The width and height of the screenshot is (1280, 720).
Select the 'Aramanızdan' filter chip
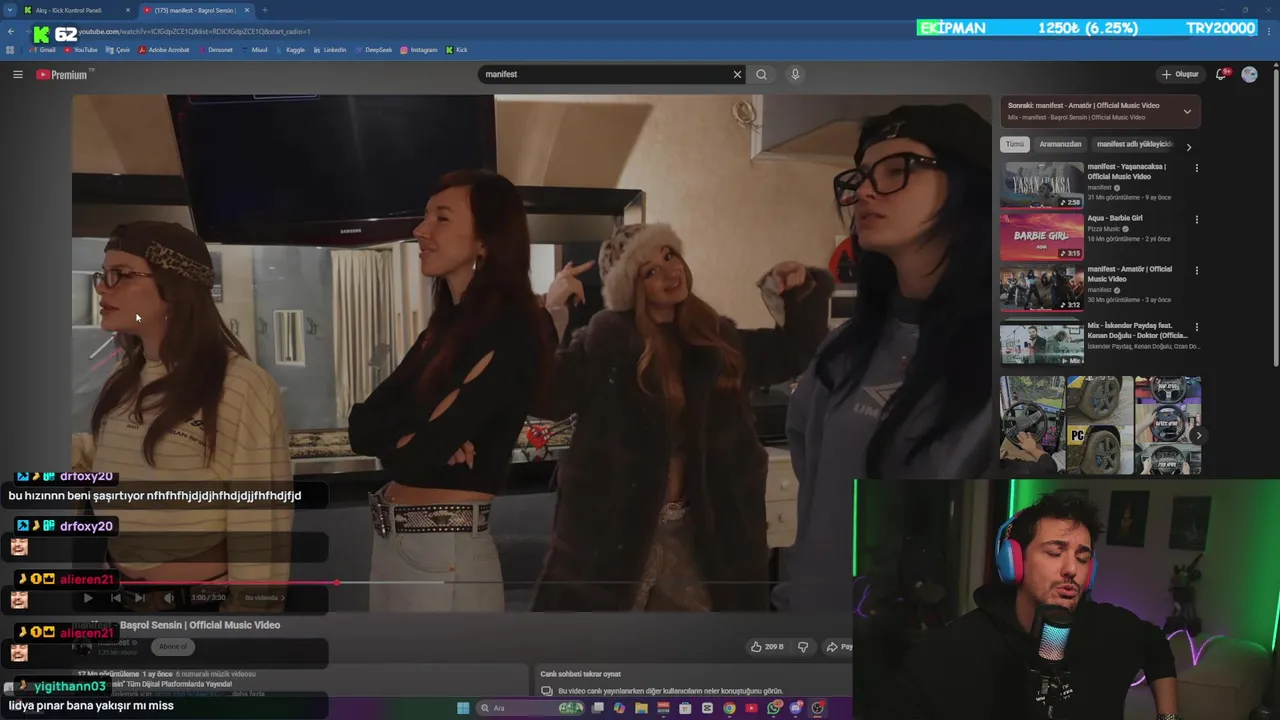1060,144
